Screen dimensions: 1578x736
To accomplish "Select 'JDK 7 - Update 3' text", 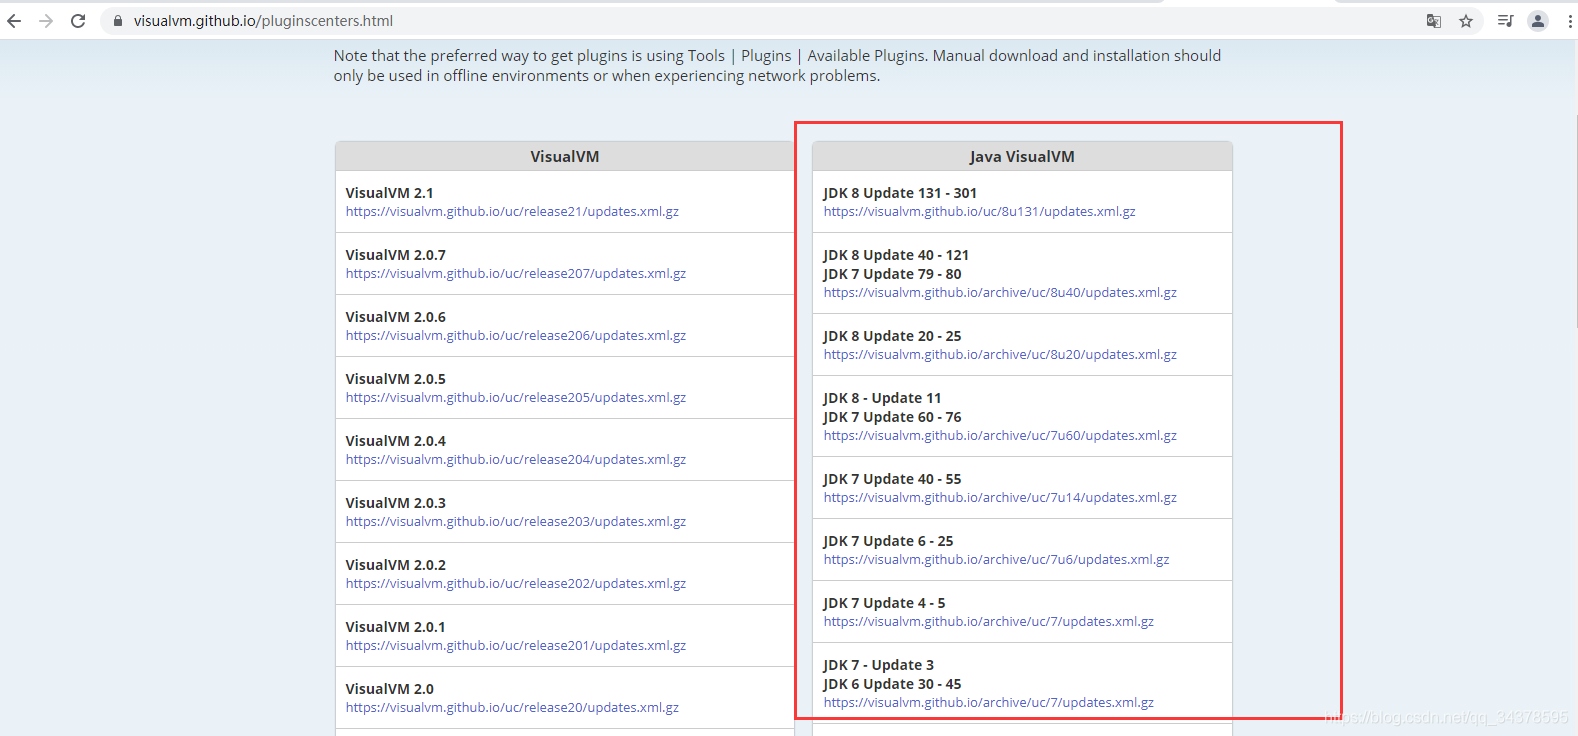I will click(x=878, y=665).
